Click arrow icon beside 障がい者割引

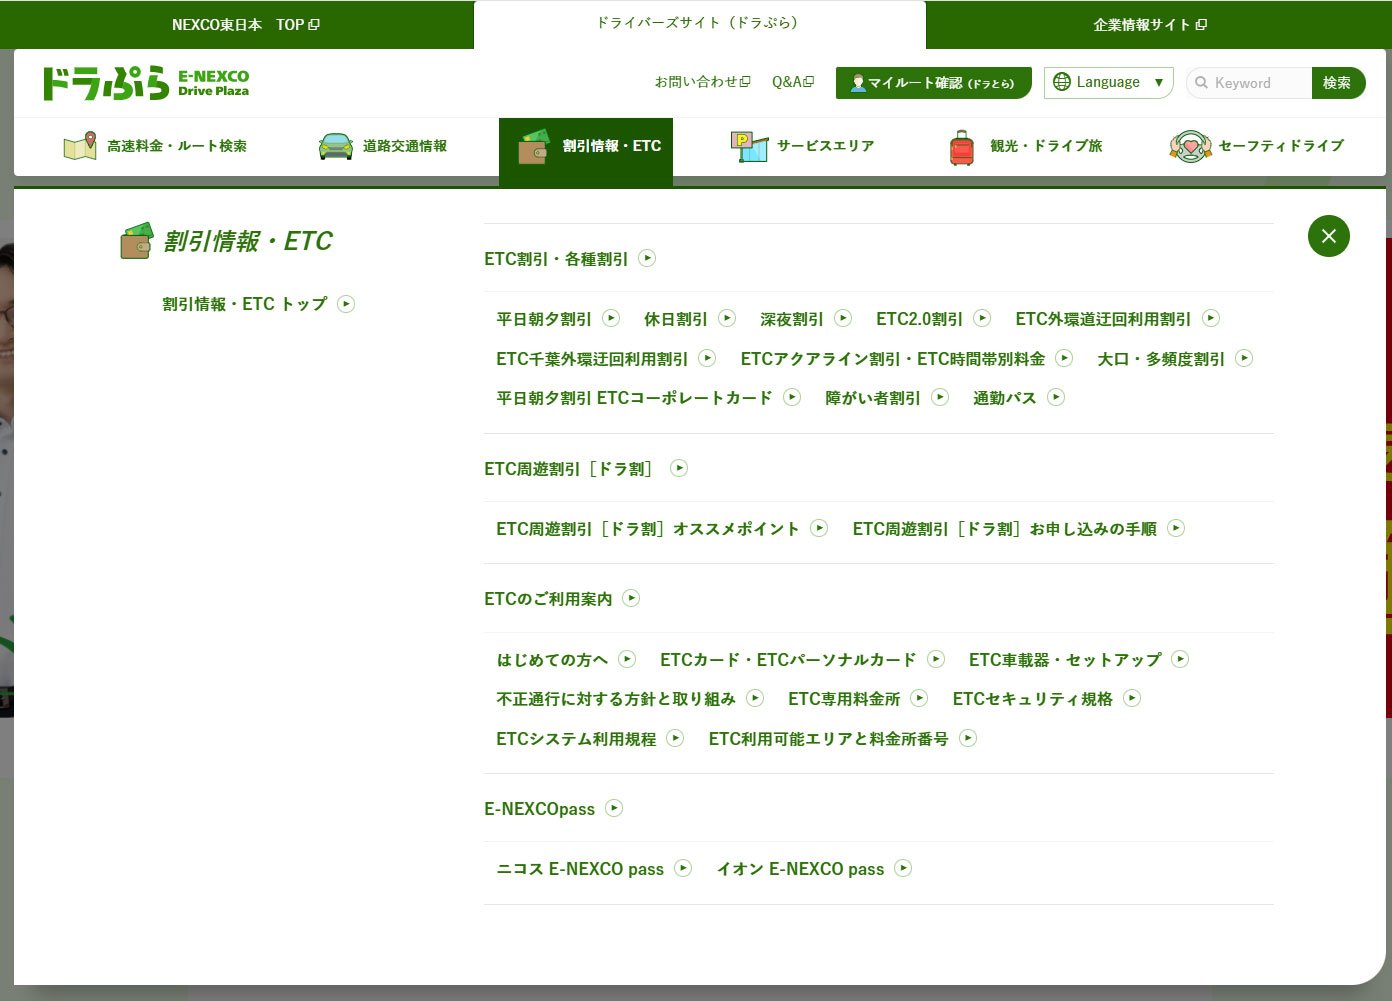[x=940, y=397]
